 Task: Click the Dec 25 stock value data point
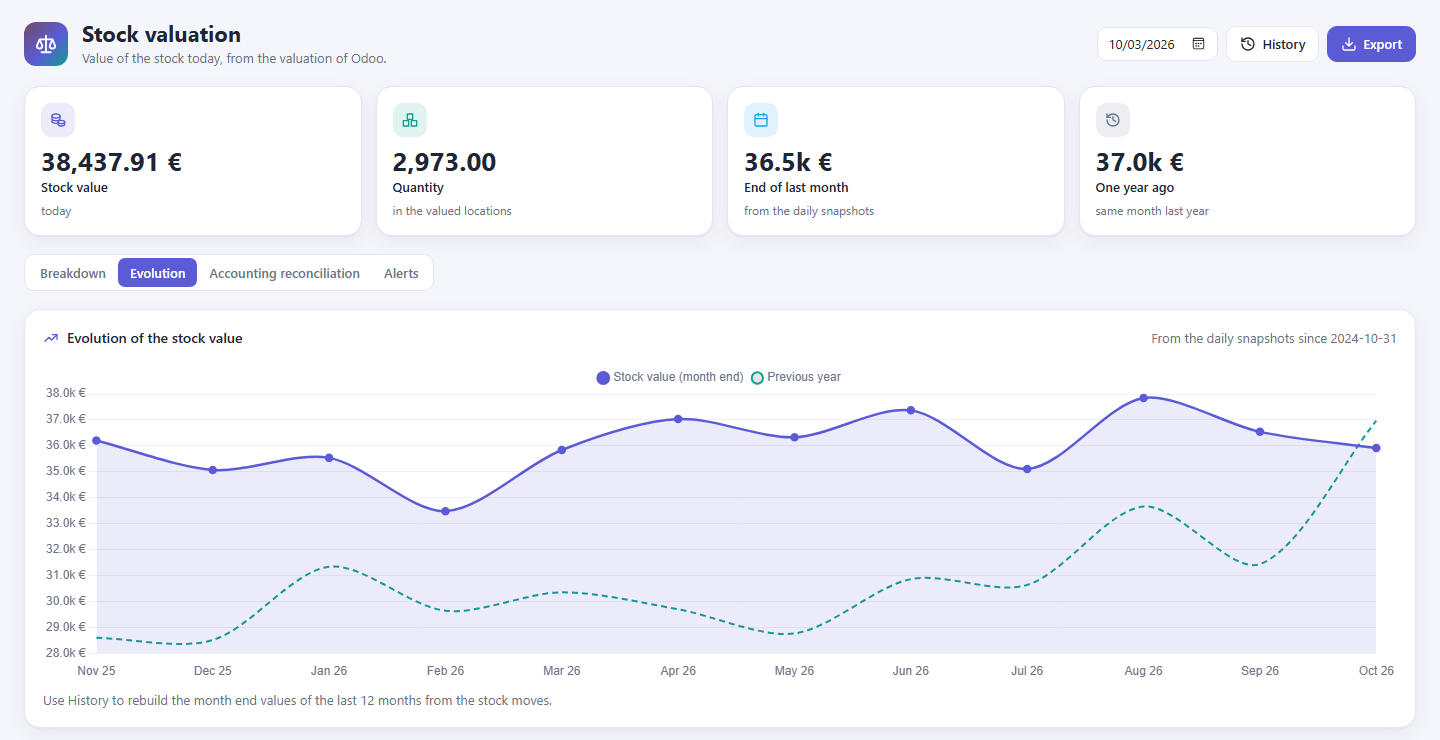point(213,470)
